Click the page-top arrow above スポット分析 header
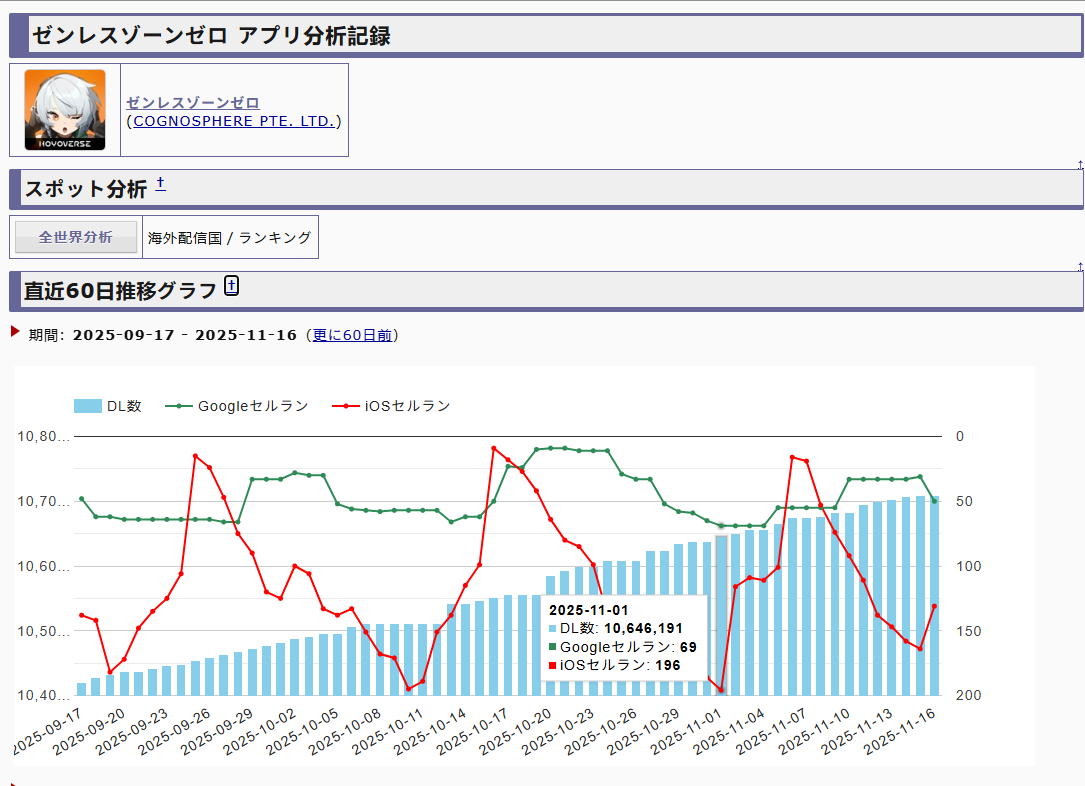Image resolution: width=1085 pixels, height=786 pixels. click(1079, 165)
